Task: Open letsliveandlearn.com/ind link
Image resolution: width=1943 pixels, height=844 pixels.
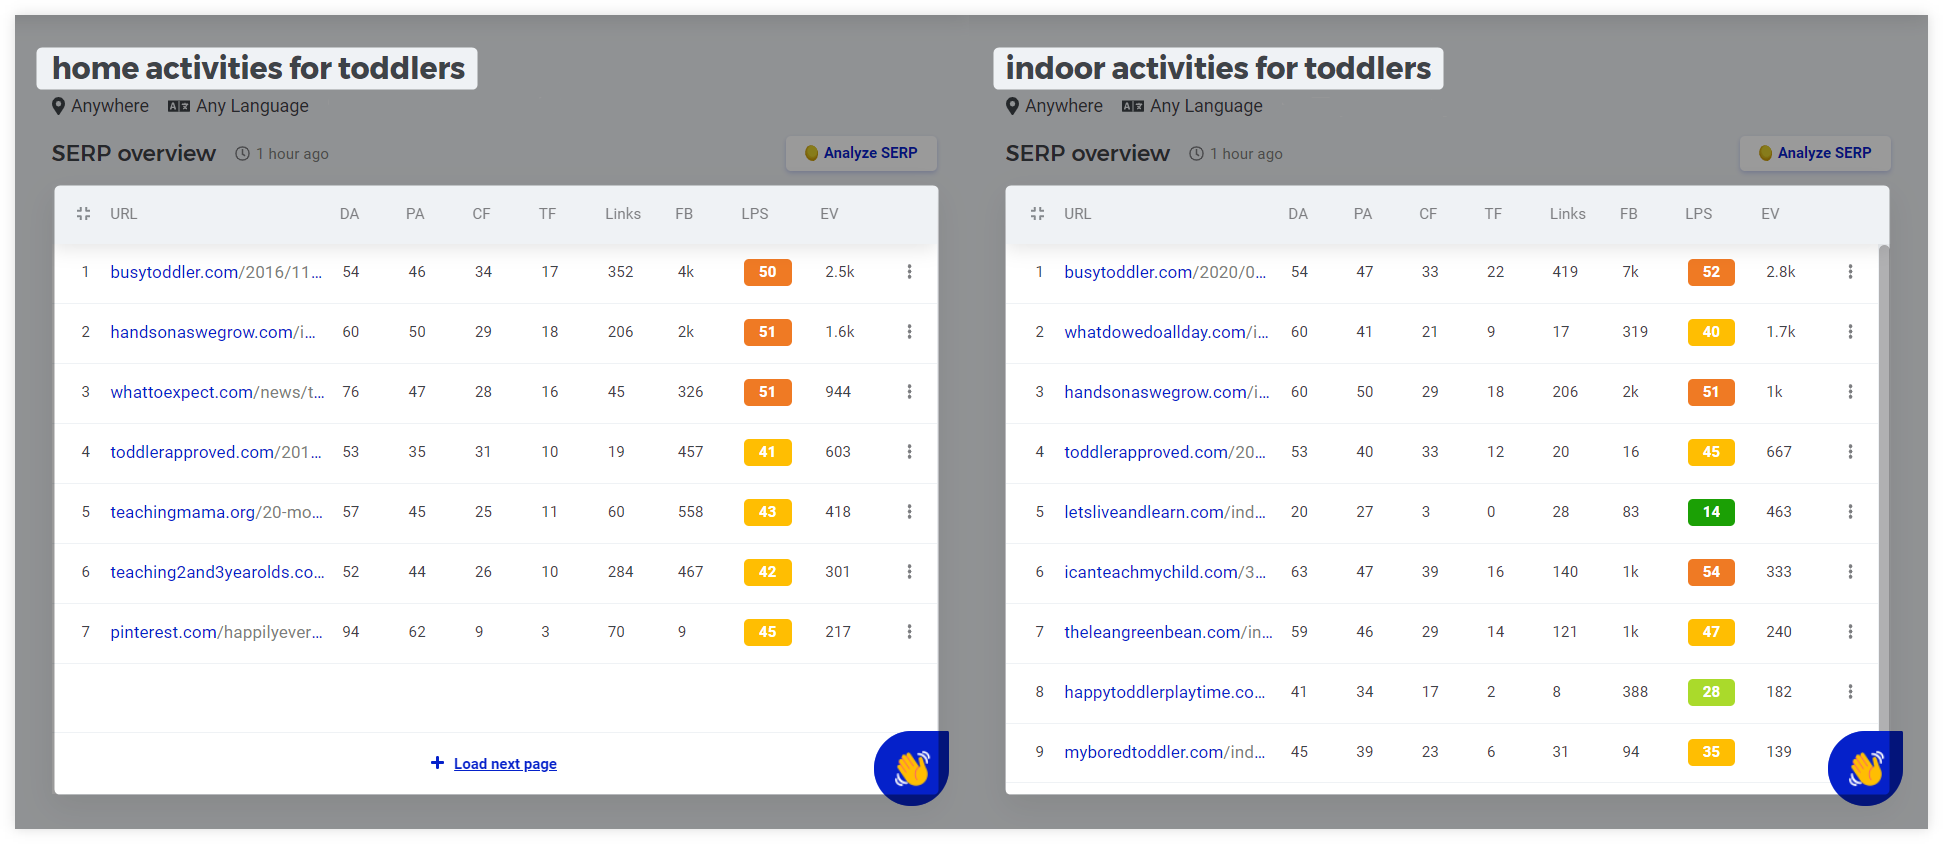Action: 1165,512
